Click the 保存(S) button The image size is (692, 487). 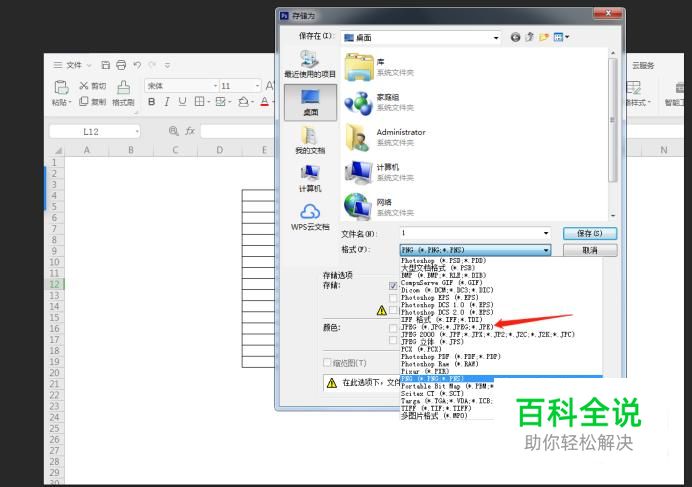(x=590, y=233)
